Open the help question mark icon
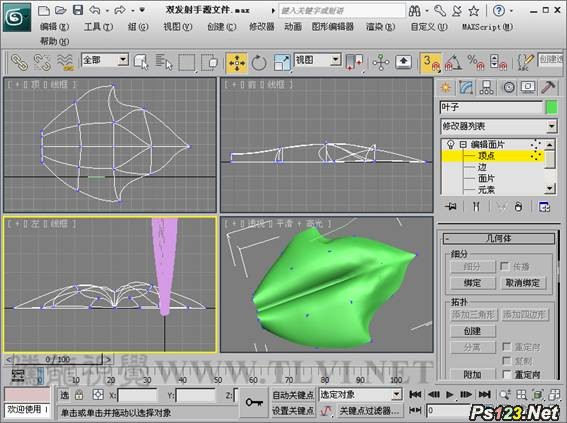 click(x=499, y=11)
